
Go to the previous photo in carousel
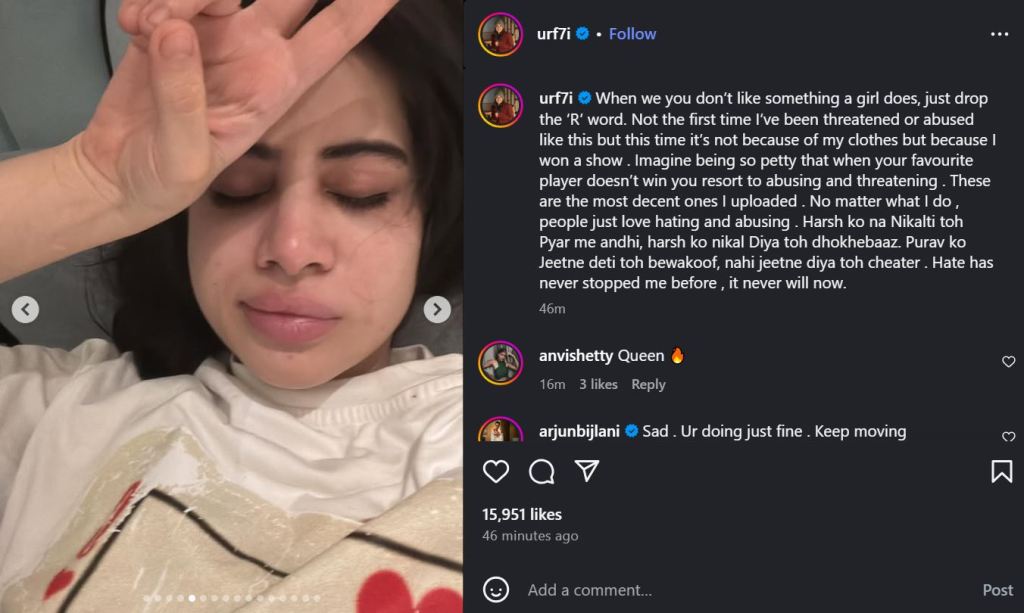26,310
